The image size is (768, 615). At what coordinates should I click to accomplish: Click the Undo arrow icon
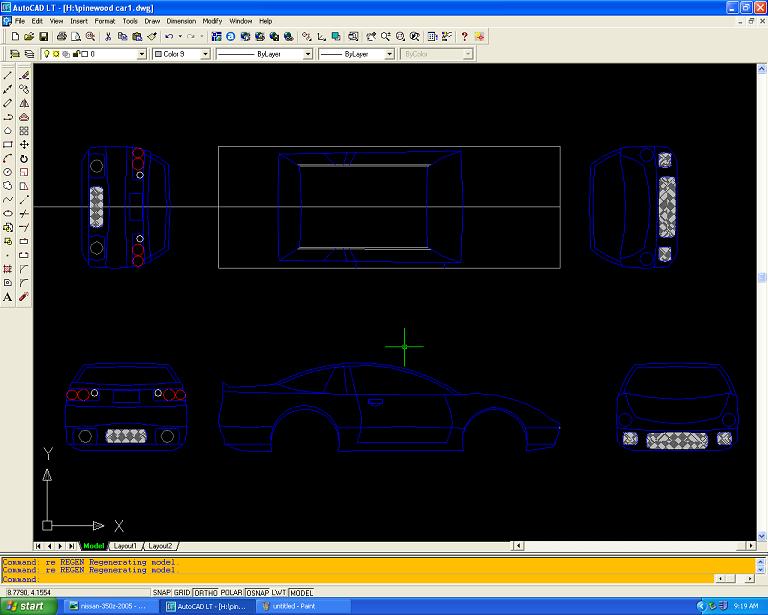[x=169, y=36]
